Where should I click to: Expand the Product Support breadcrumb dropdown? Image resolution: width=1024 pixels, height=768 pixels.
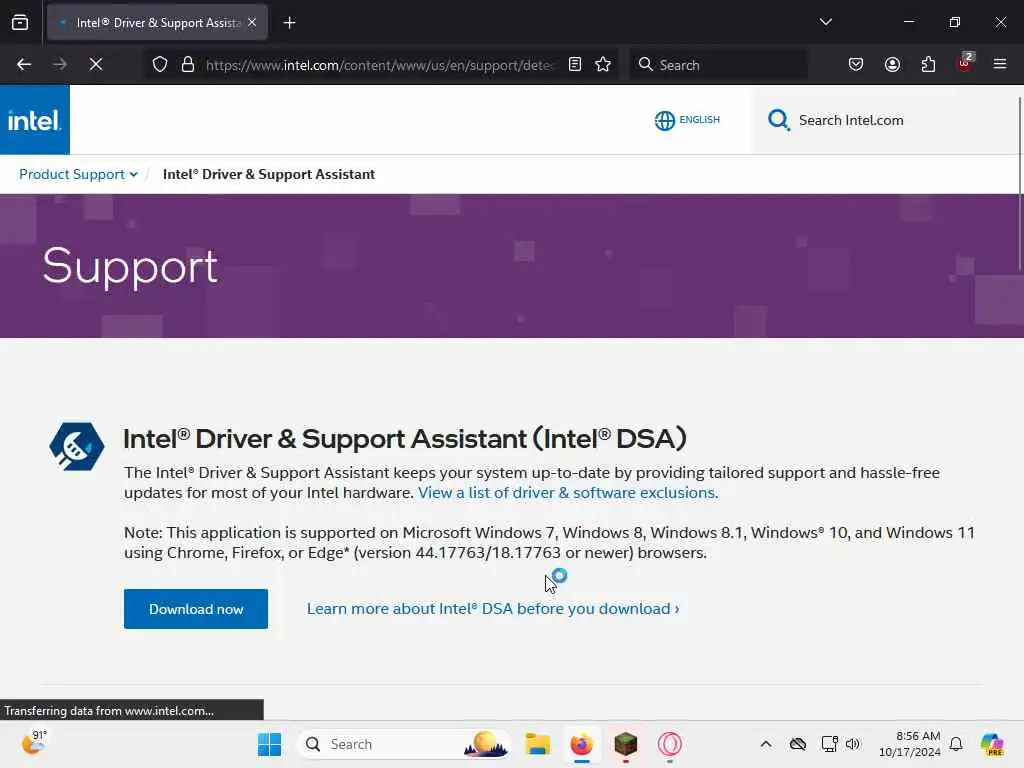[x=78, y=174]
